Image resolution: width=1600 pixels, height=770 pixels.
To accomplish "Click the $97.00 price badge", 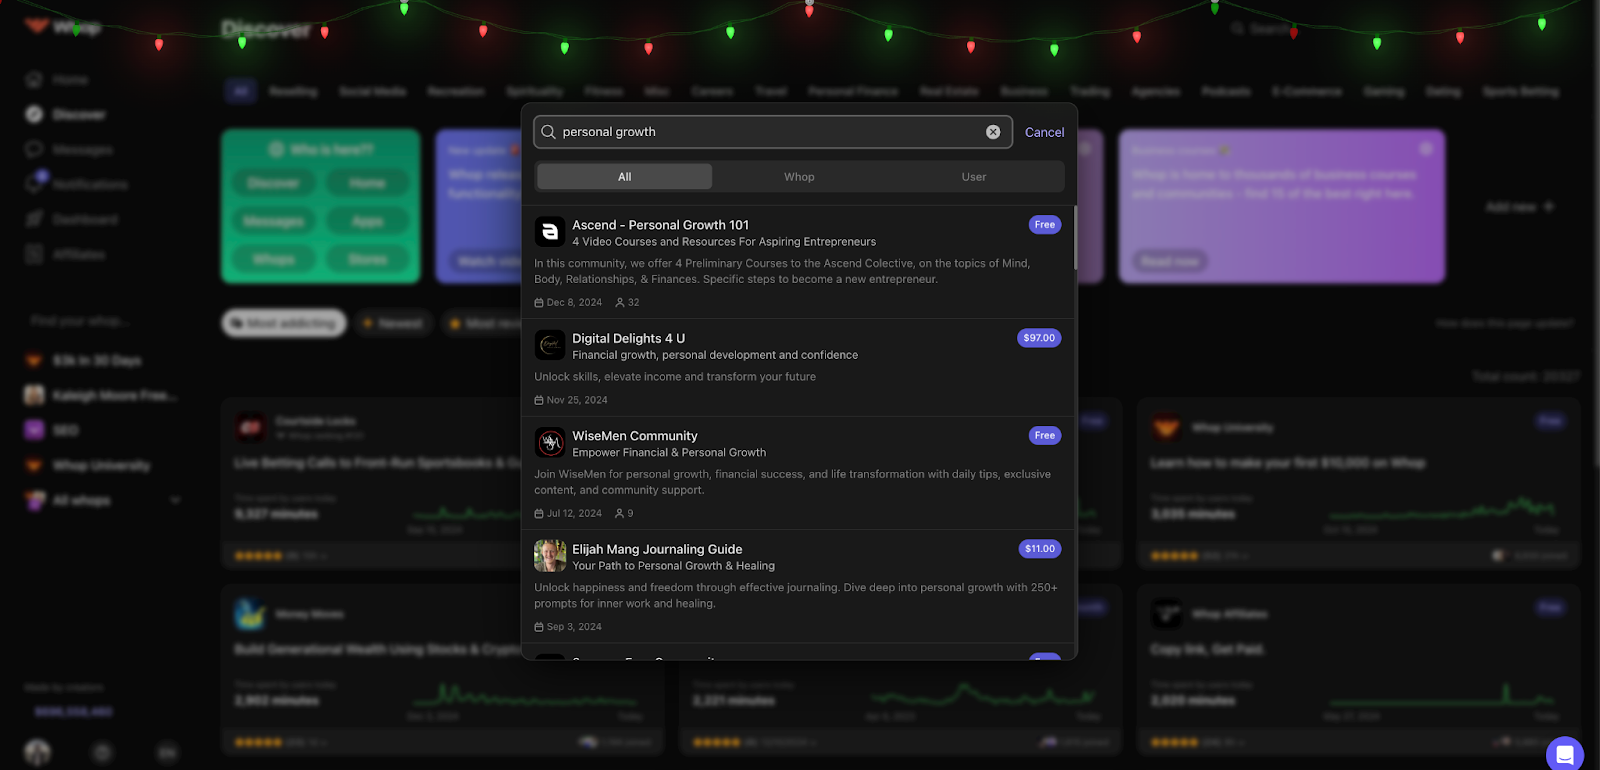I will click(1039, 338).
